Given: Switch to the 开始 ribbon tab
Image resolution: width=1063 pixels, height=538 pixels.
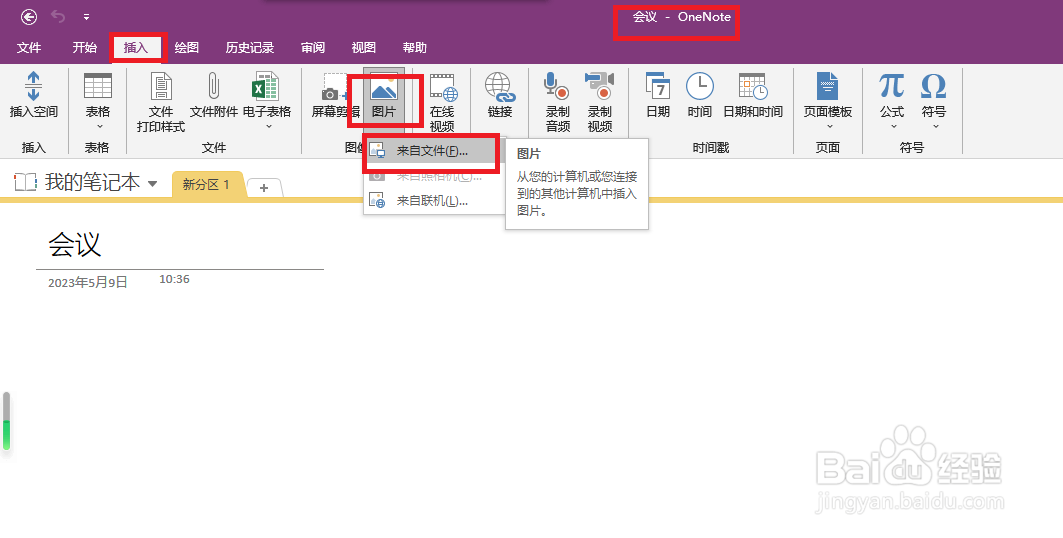Looking at the screenshot, I should pyautogui.click(x=85, y=47).
